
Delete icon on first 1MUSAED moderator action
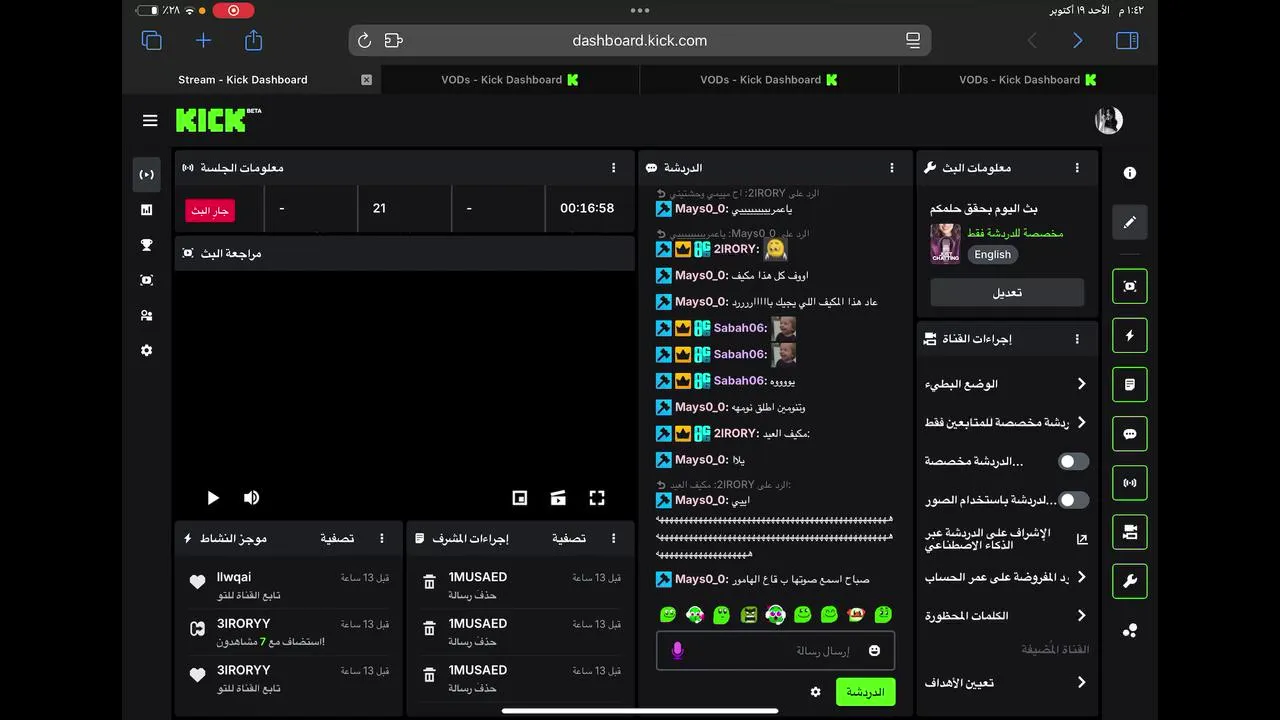pyautogui.click(x=429, y=582)
